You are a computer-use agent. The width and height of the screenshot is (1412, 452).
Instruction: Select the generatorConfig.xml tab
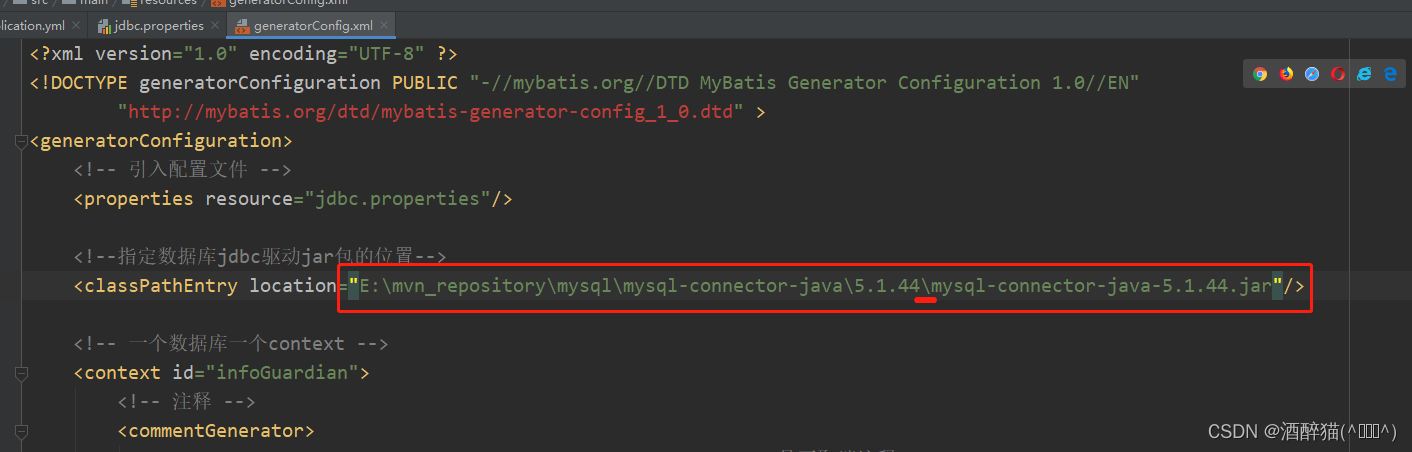311,25
